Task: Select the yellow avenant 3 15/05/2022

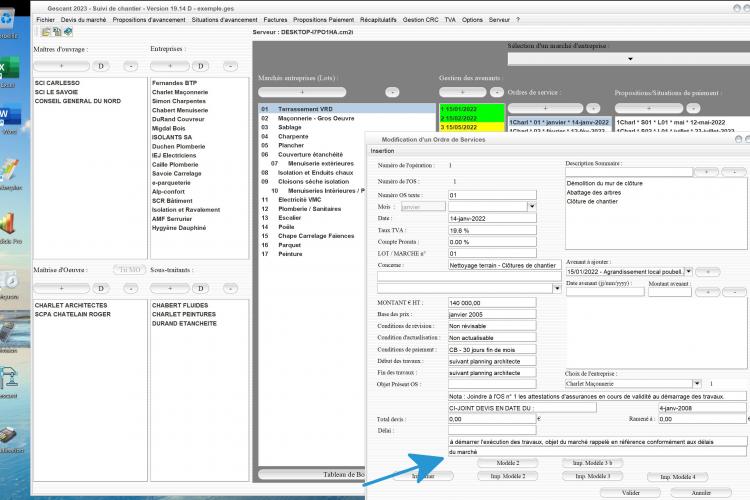Action: click(472, 127)
